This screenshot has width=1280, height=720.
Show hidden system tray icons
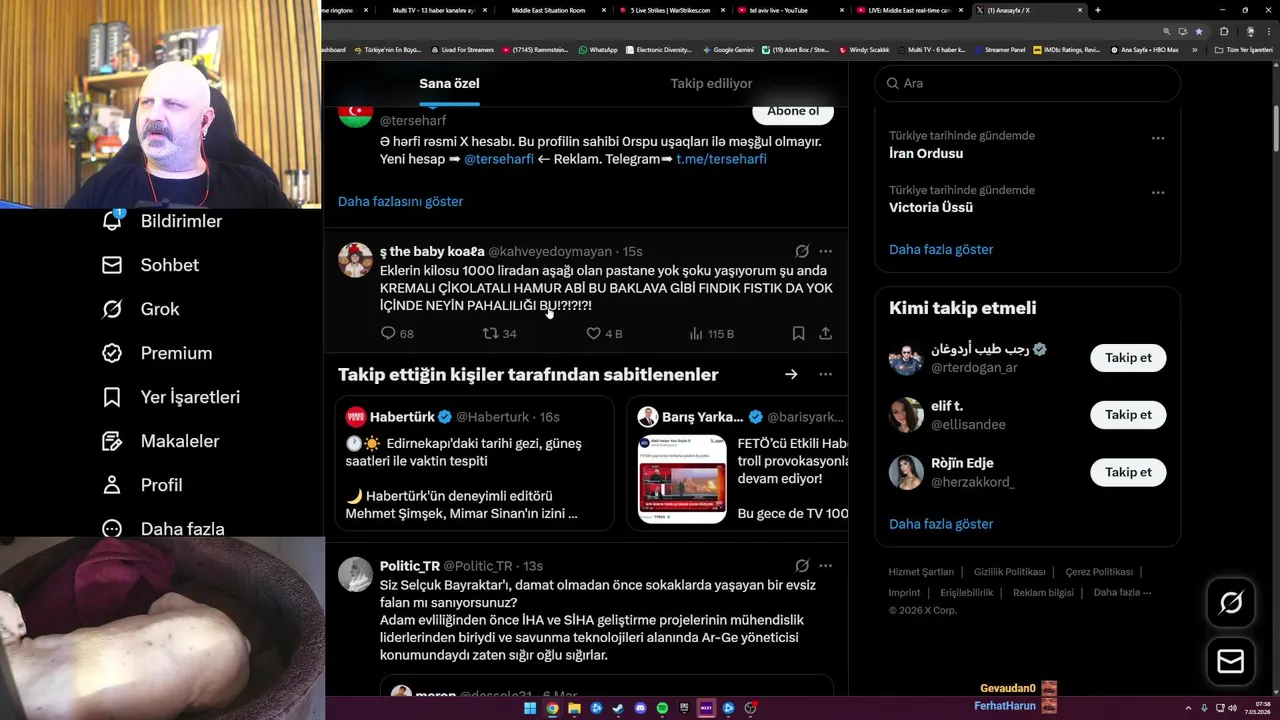pyautogui.click(x=1189, y=708)
